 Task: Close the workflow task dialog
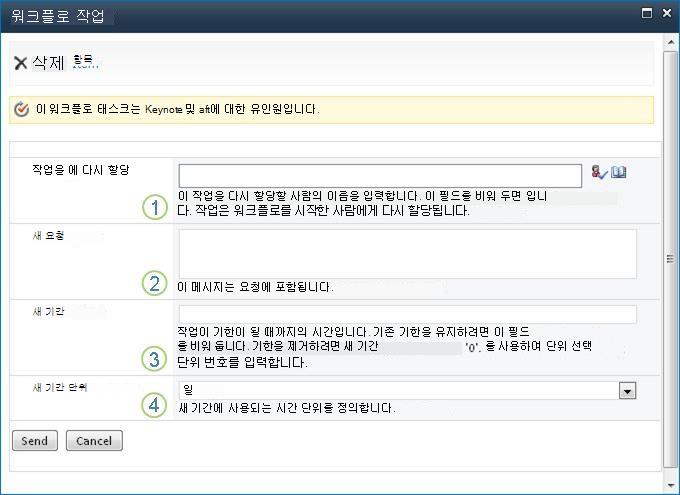pos(667,13)
